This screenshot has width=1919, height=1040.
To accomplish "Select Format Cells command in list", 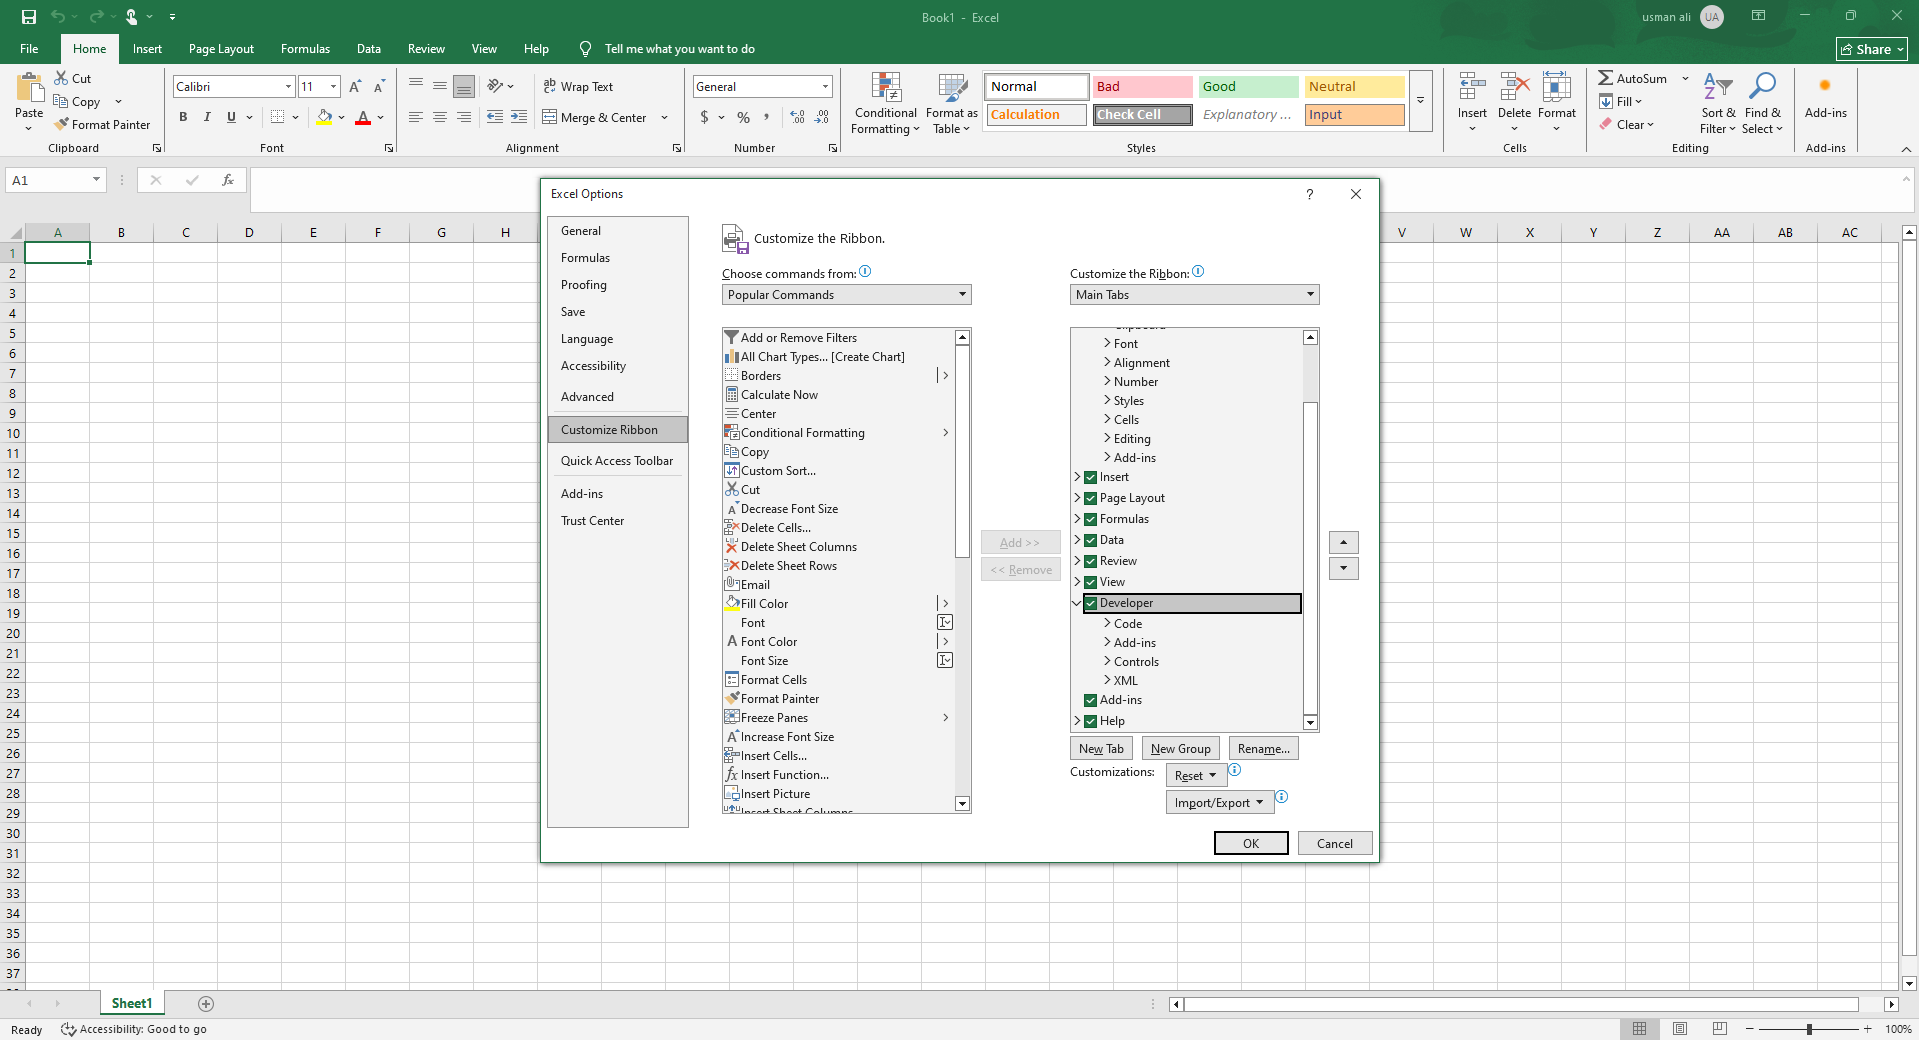I will 838,680.
